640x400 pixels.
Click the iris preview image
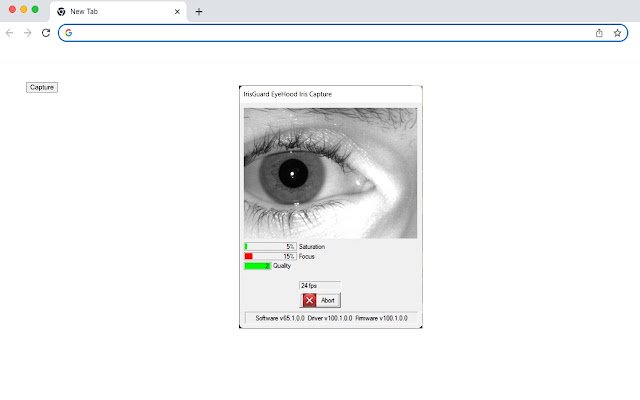[330, 173]
